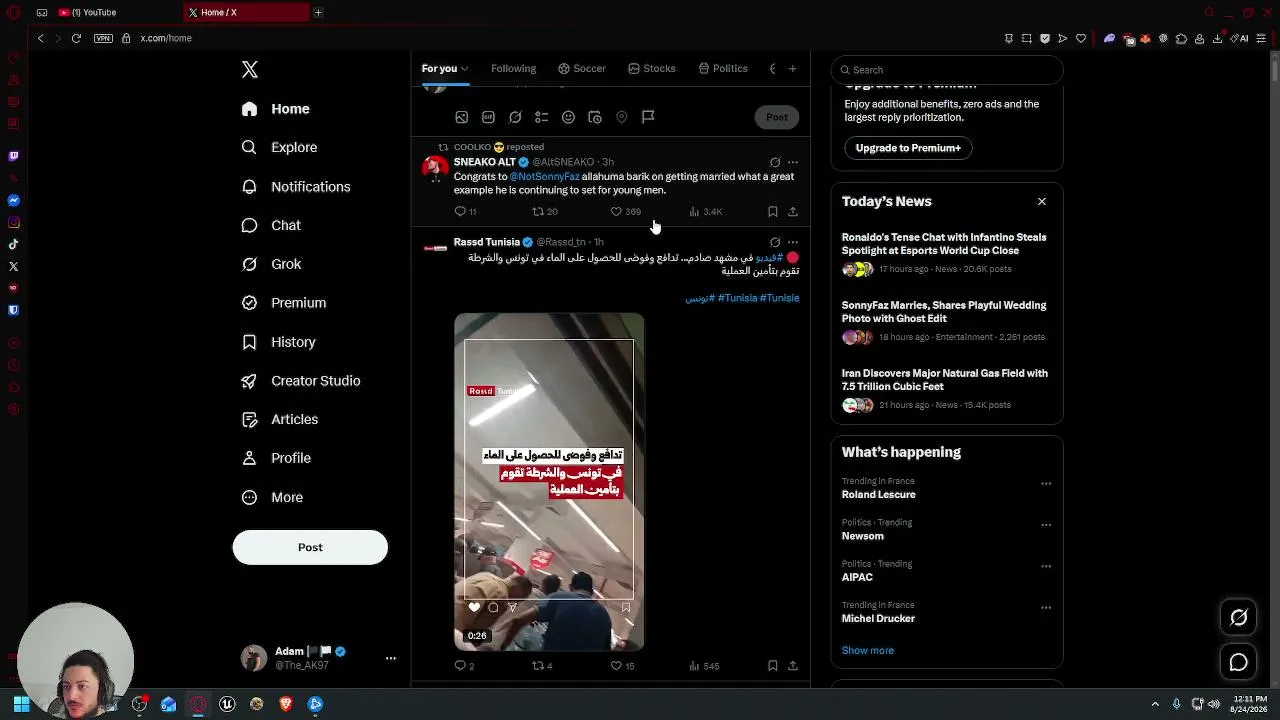1280x720 pixels.
Task: Go to the History page
Action: (x=279, y=342)
